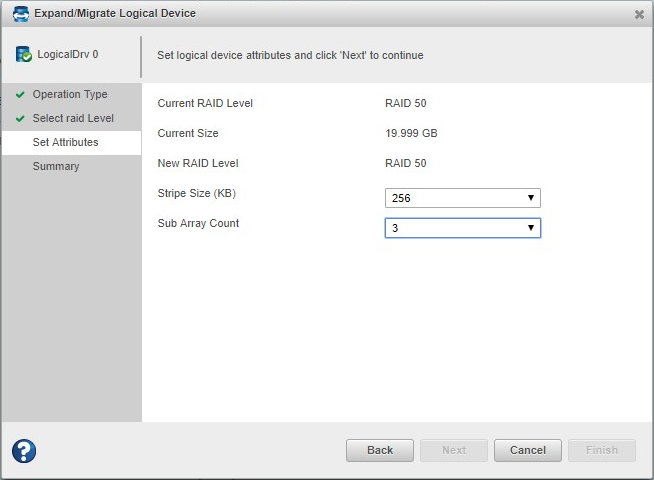Click the New RAID Level value RAID 50
This screenshot has height=480, width=654.
(405, 163)
